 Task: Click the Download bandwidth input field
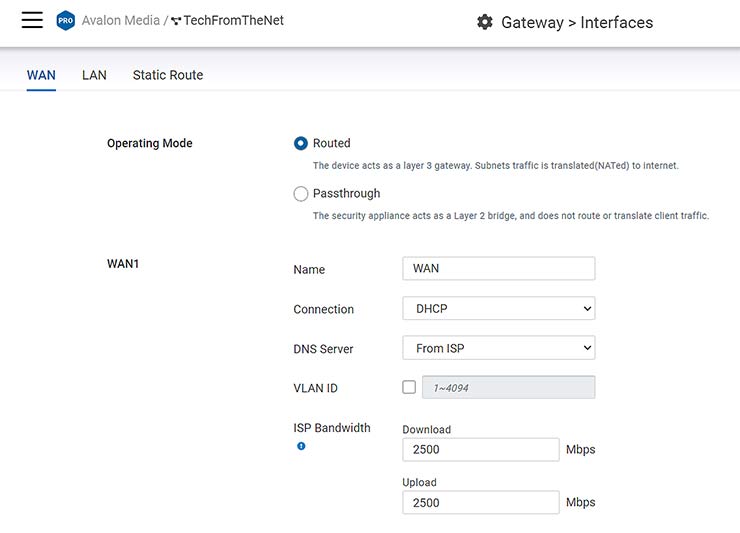(480, 449)
